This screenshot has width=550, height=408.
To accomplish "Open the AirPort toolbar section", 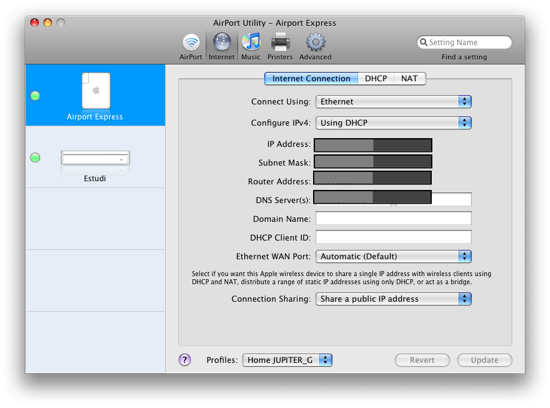I will [x=191, y=47].
